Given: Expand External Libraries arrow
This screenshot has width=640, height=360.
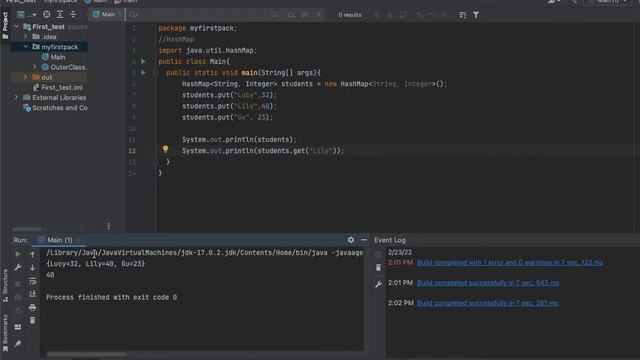Looking at the screenshot, I should 16,97.
